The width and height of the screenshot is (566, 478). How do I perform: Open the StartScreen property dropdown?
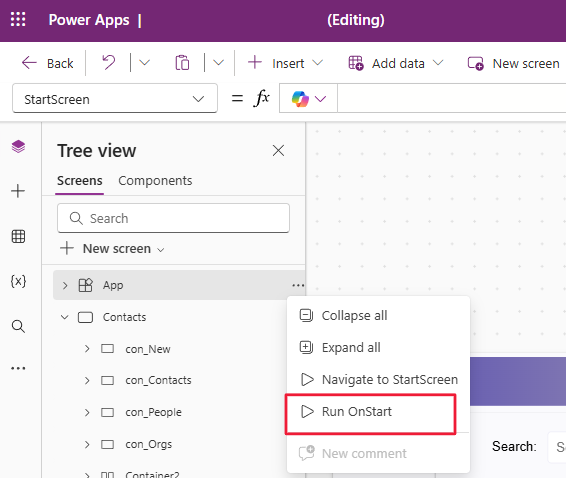coord(115,99)
